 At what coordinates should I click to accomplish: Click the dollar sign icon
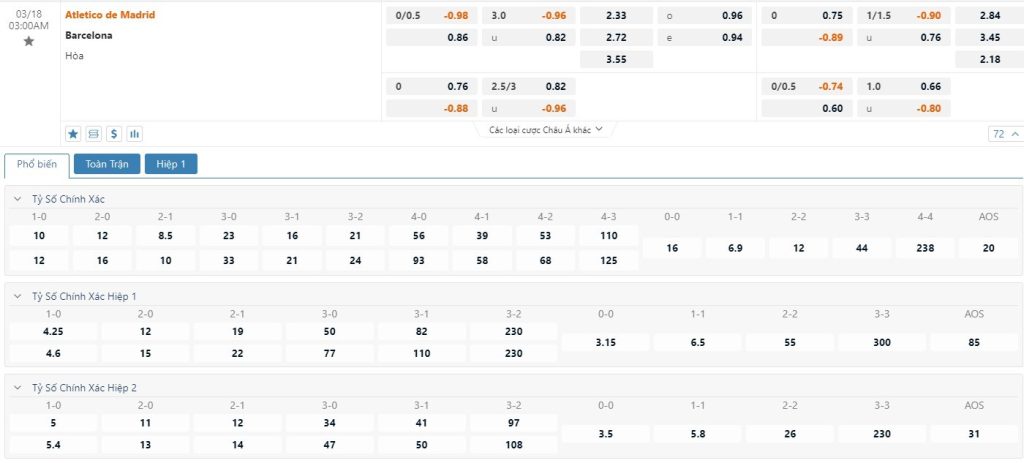pyautogui.click(x=114, y=133)
